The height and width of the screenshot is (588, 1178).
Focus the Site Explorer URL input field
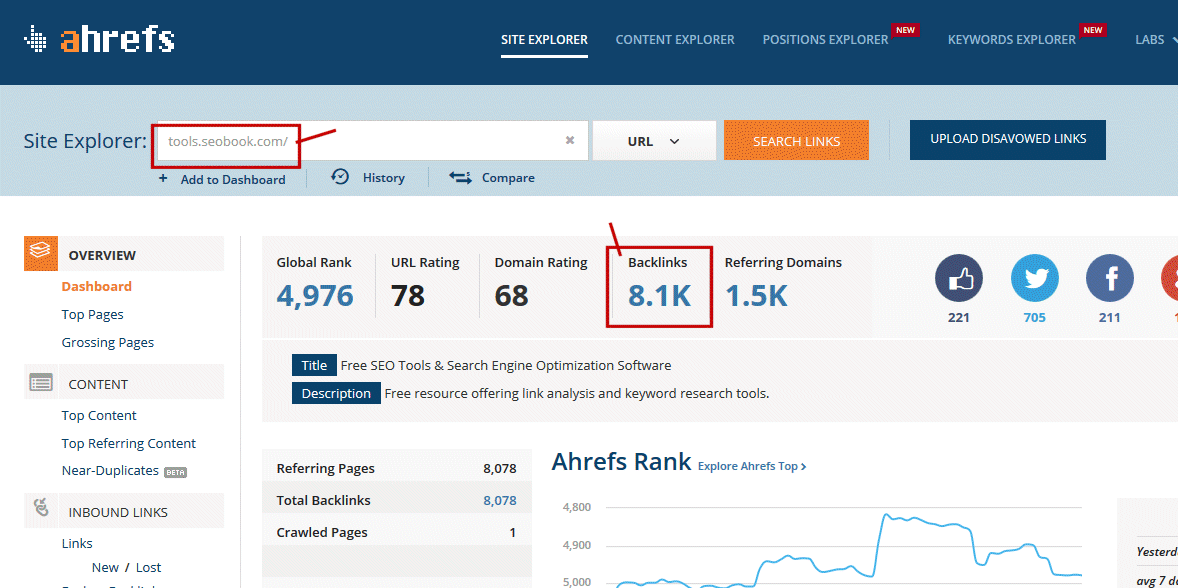tap(372, 140)
